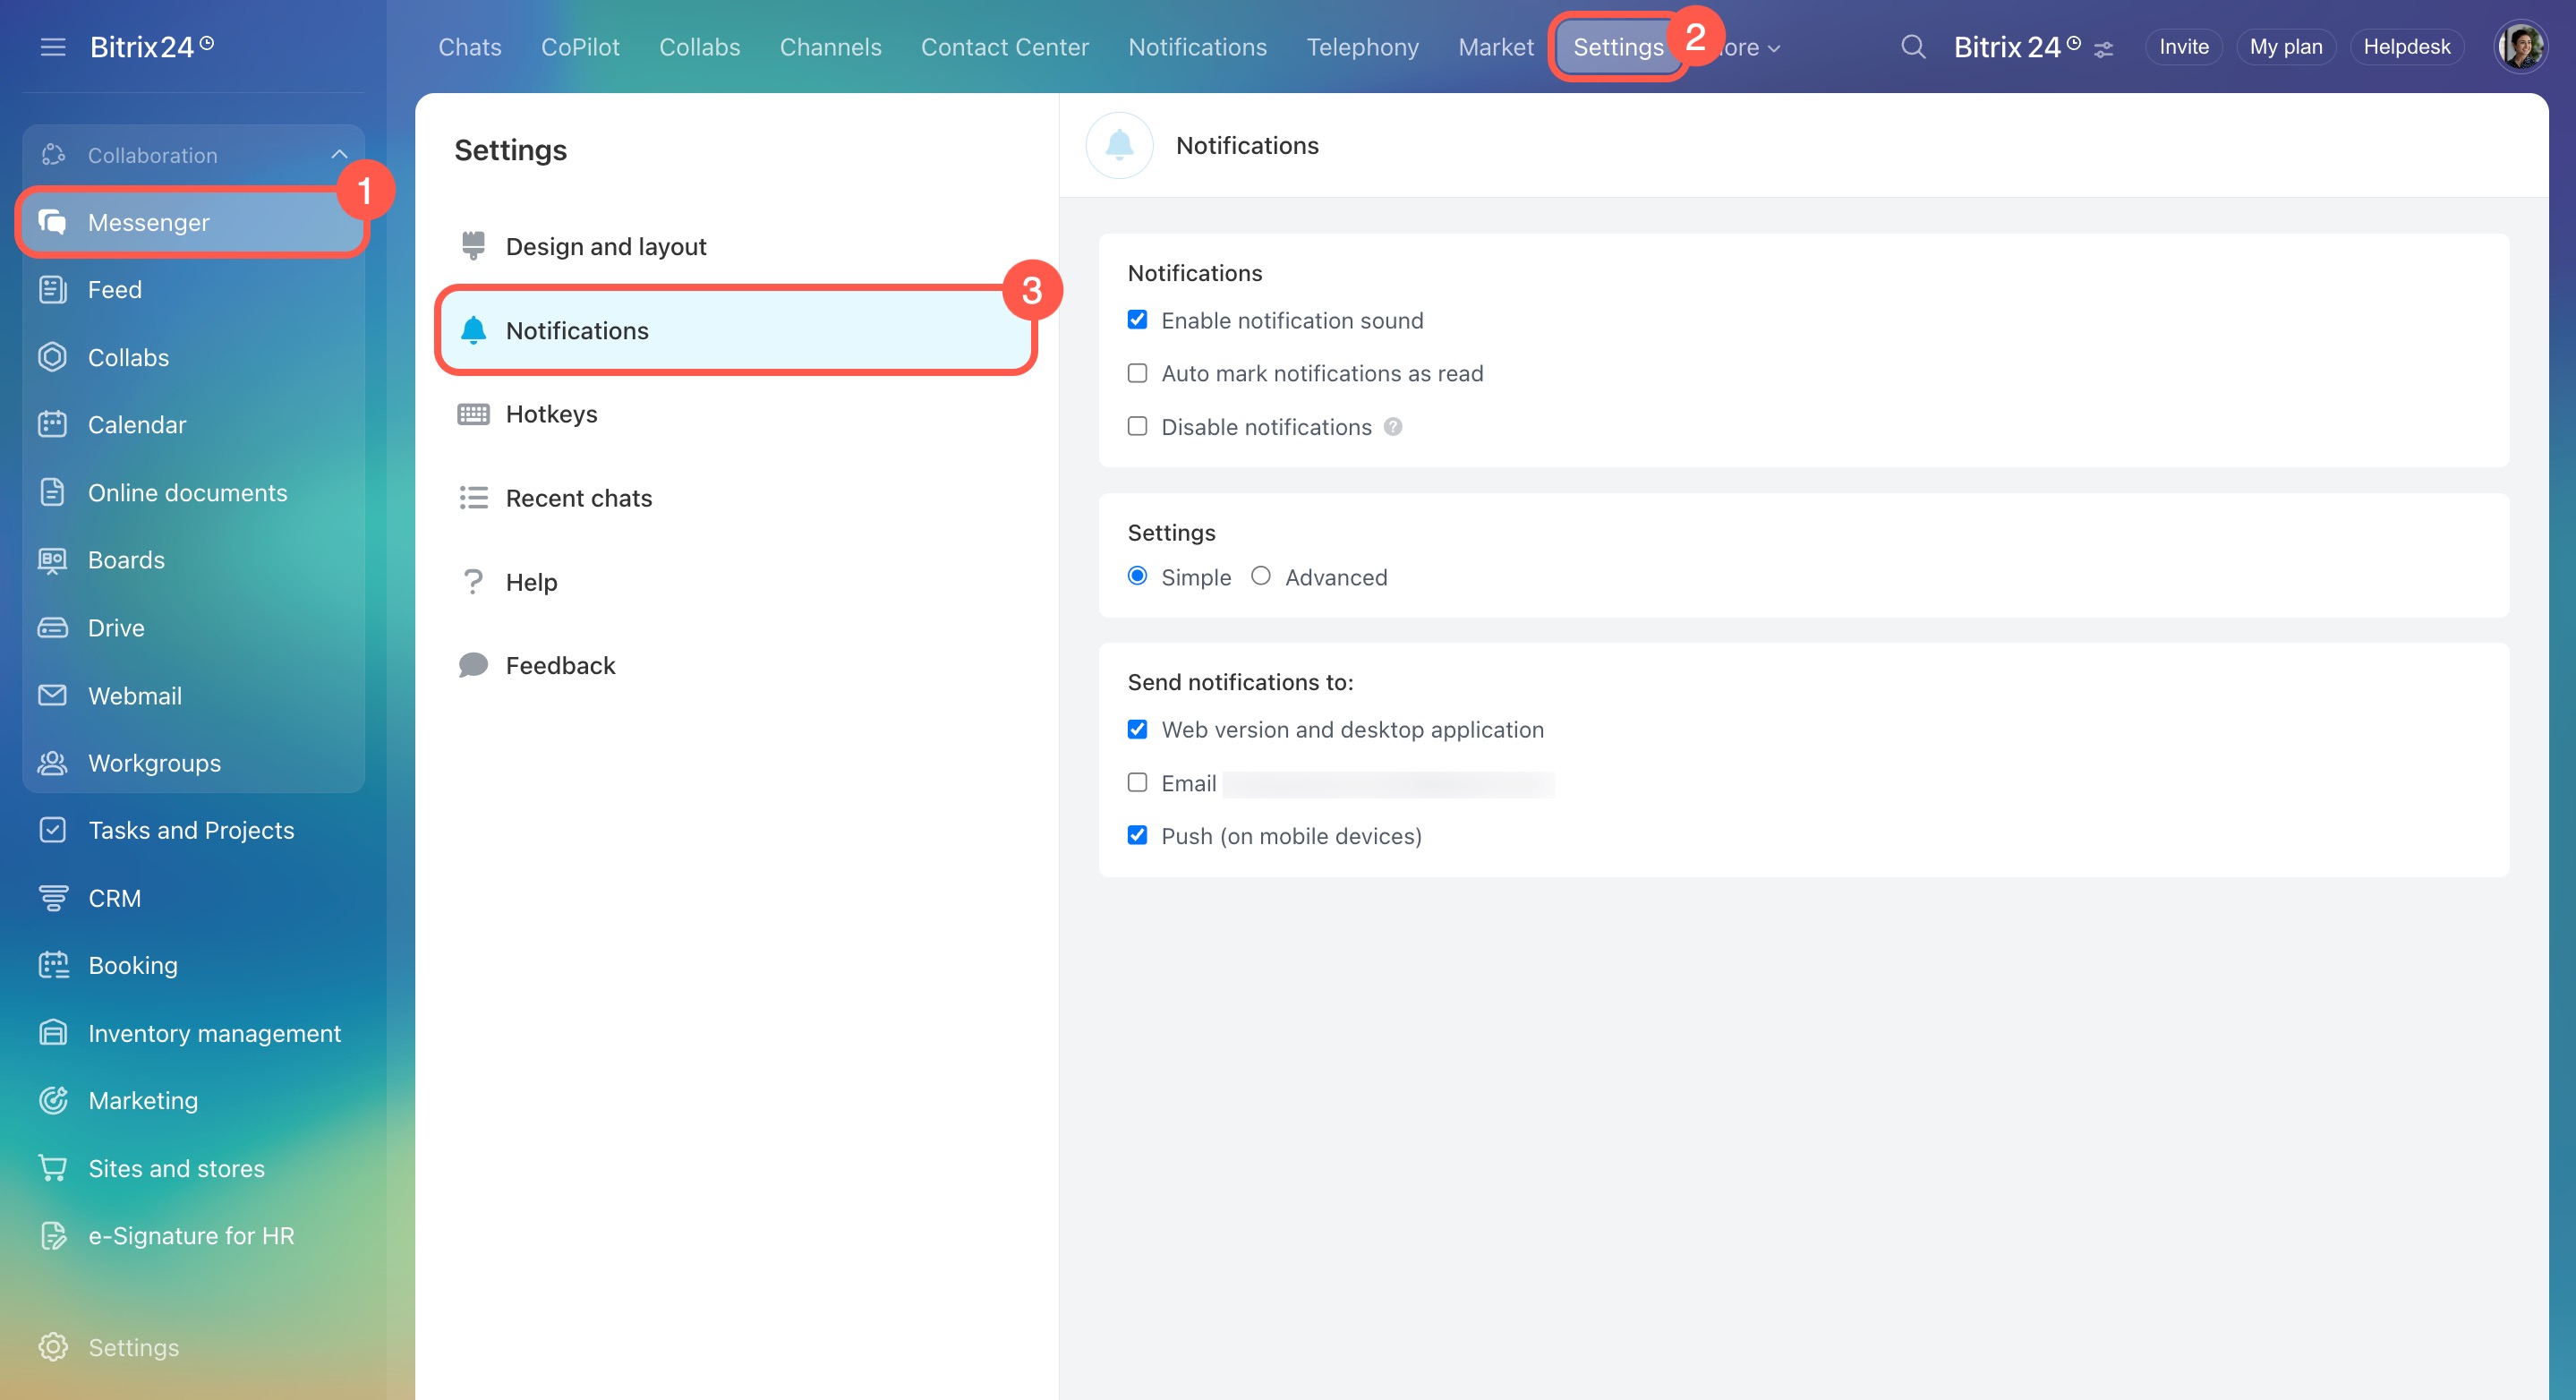
Task: Expand the More dropdown in top menu
Action: [x=1748, y=47]
